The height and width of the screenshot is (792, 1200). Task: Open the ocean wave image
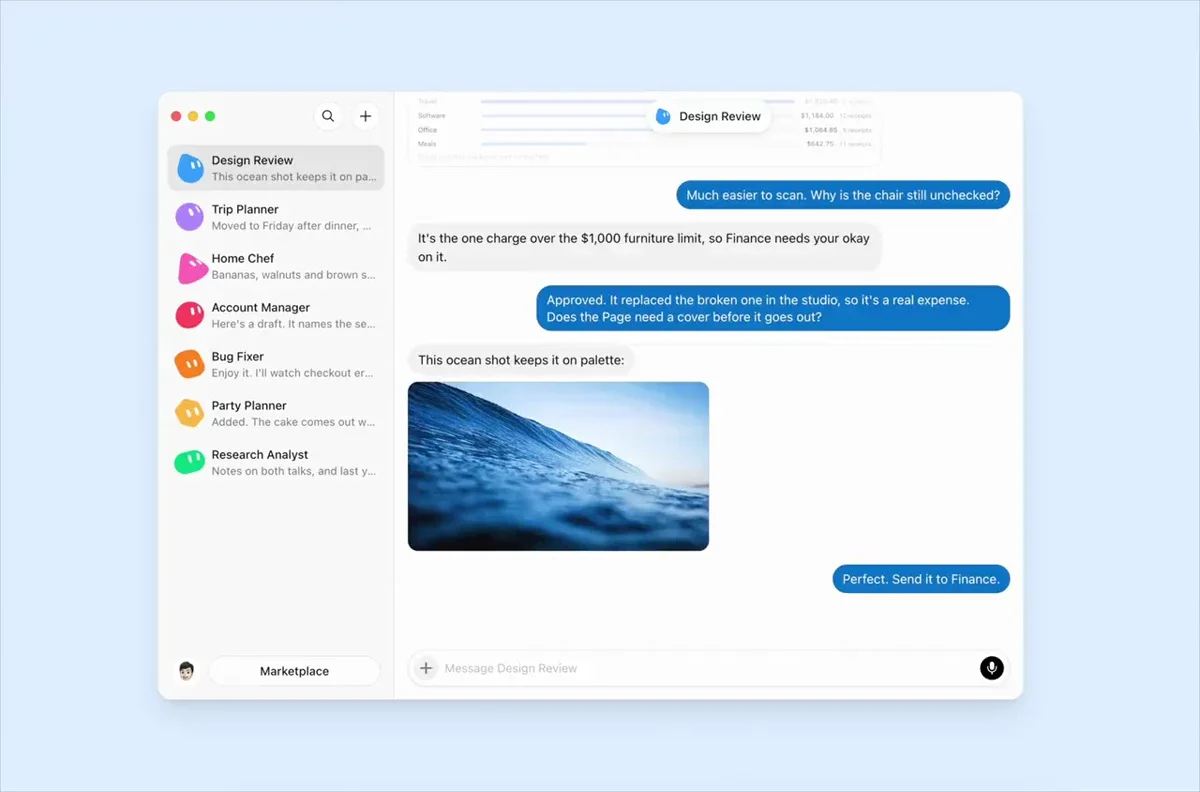(558, 466)
